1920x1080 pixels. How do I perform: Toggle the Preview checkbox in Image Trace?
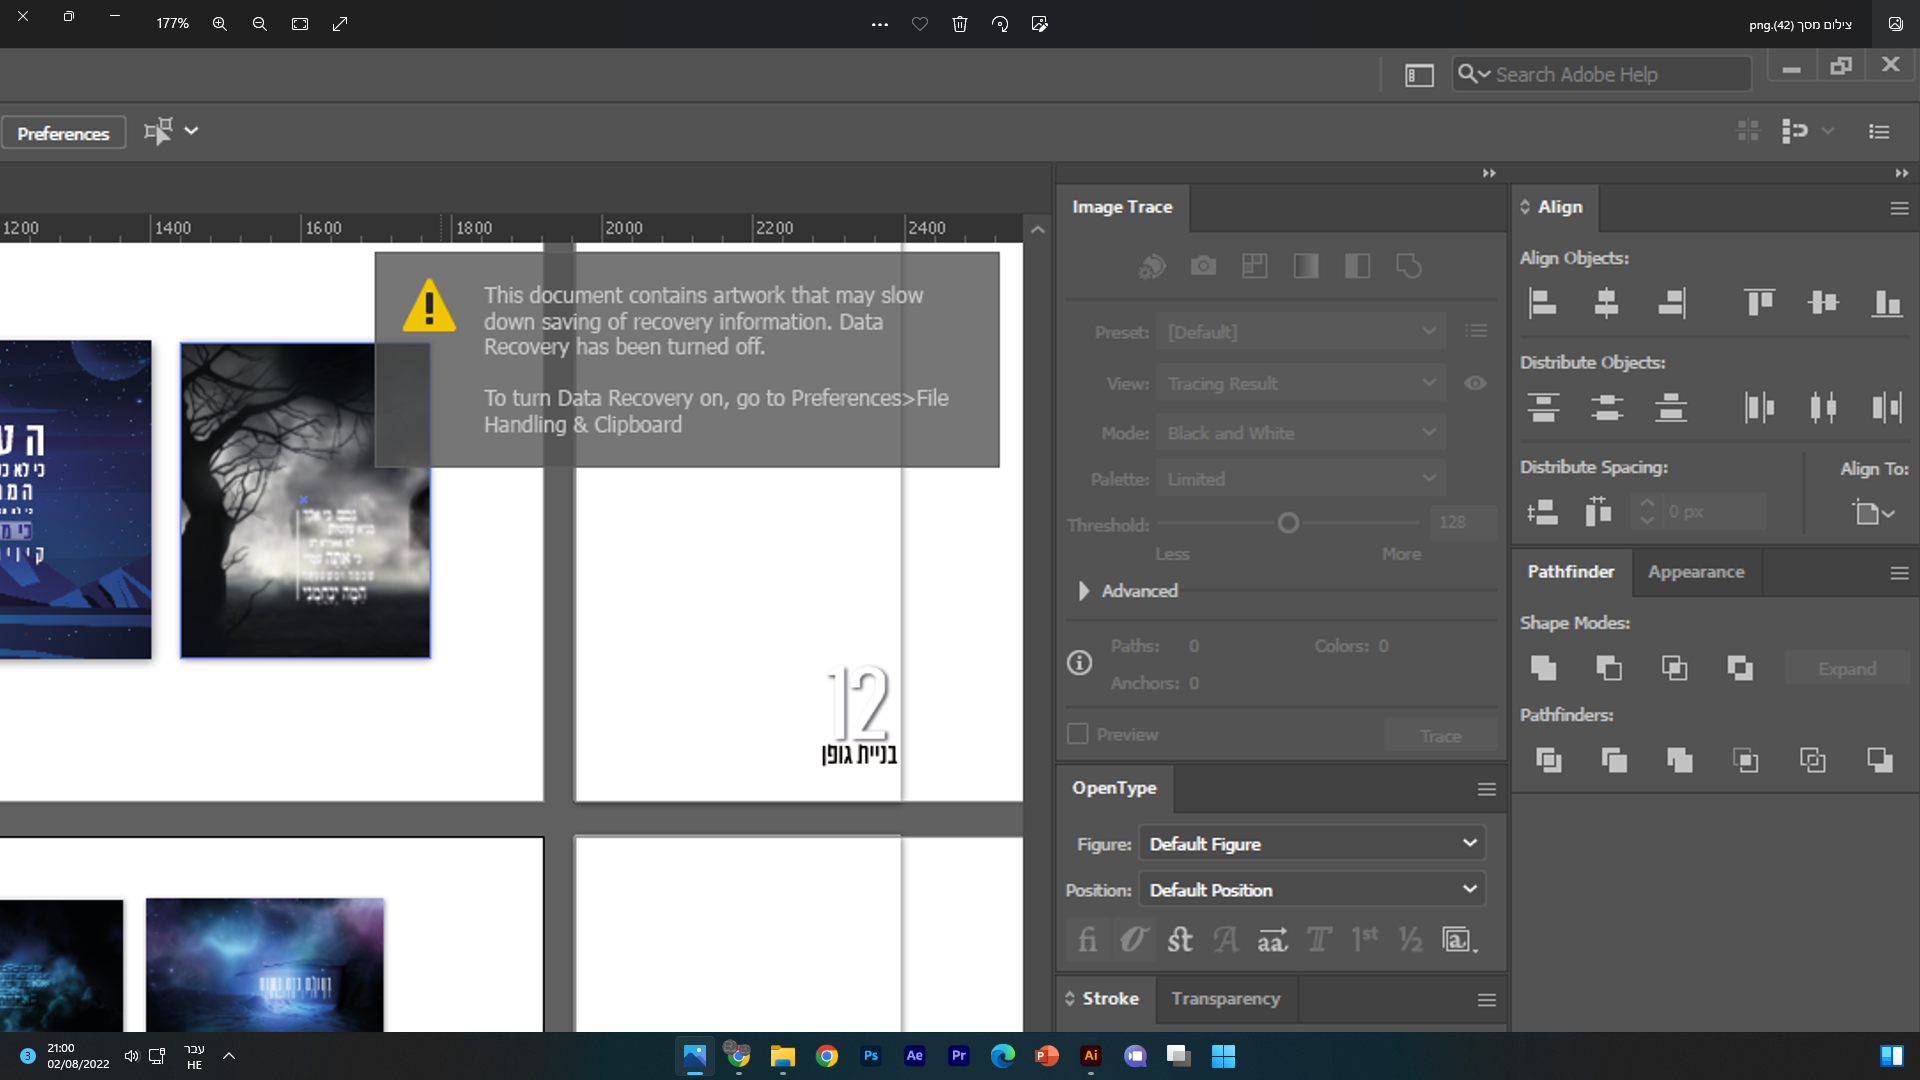click(x=1077, y=734)
